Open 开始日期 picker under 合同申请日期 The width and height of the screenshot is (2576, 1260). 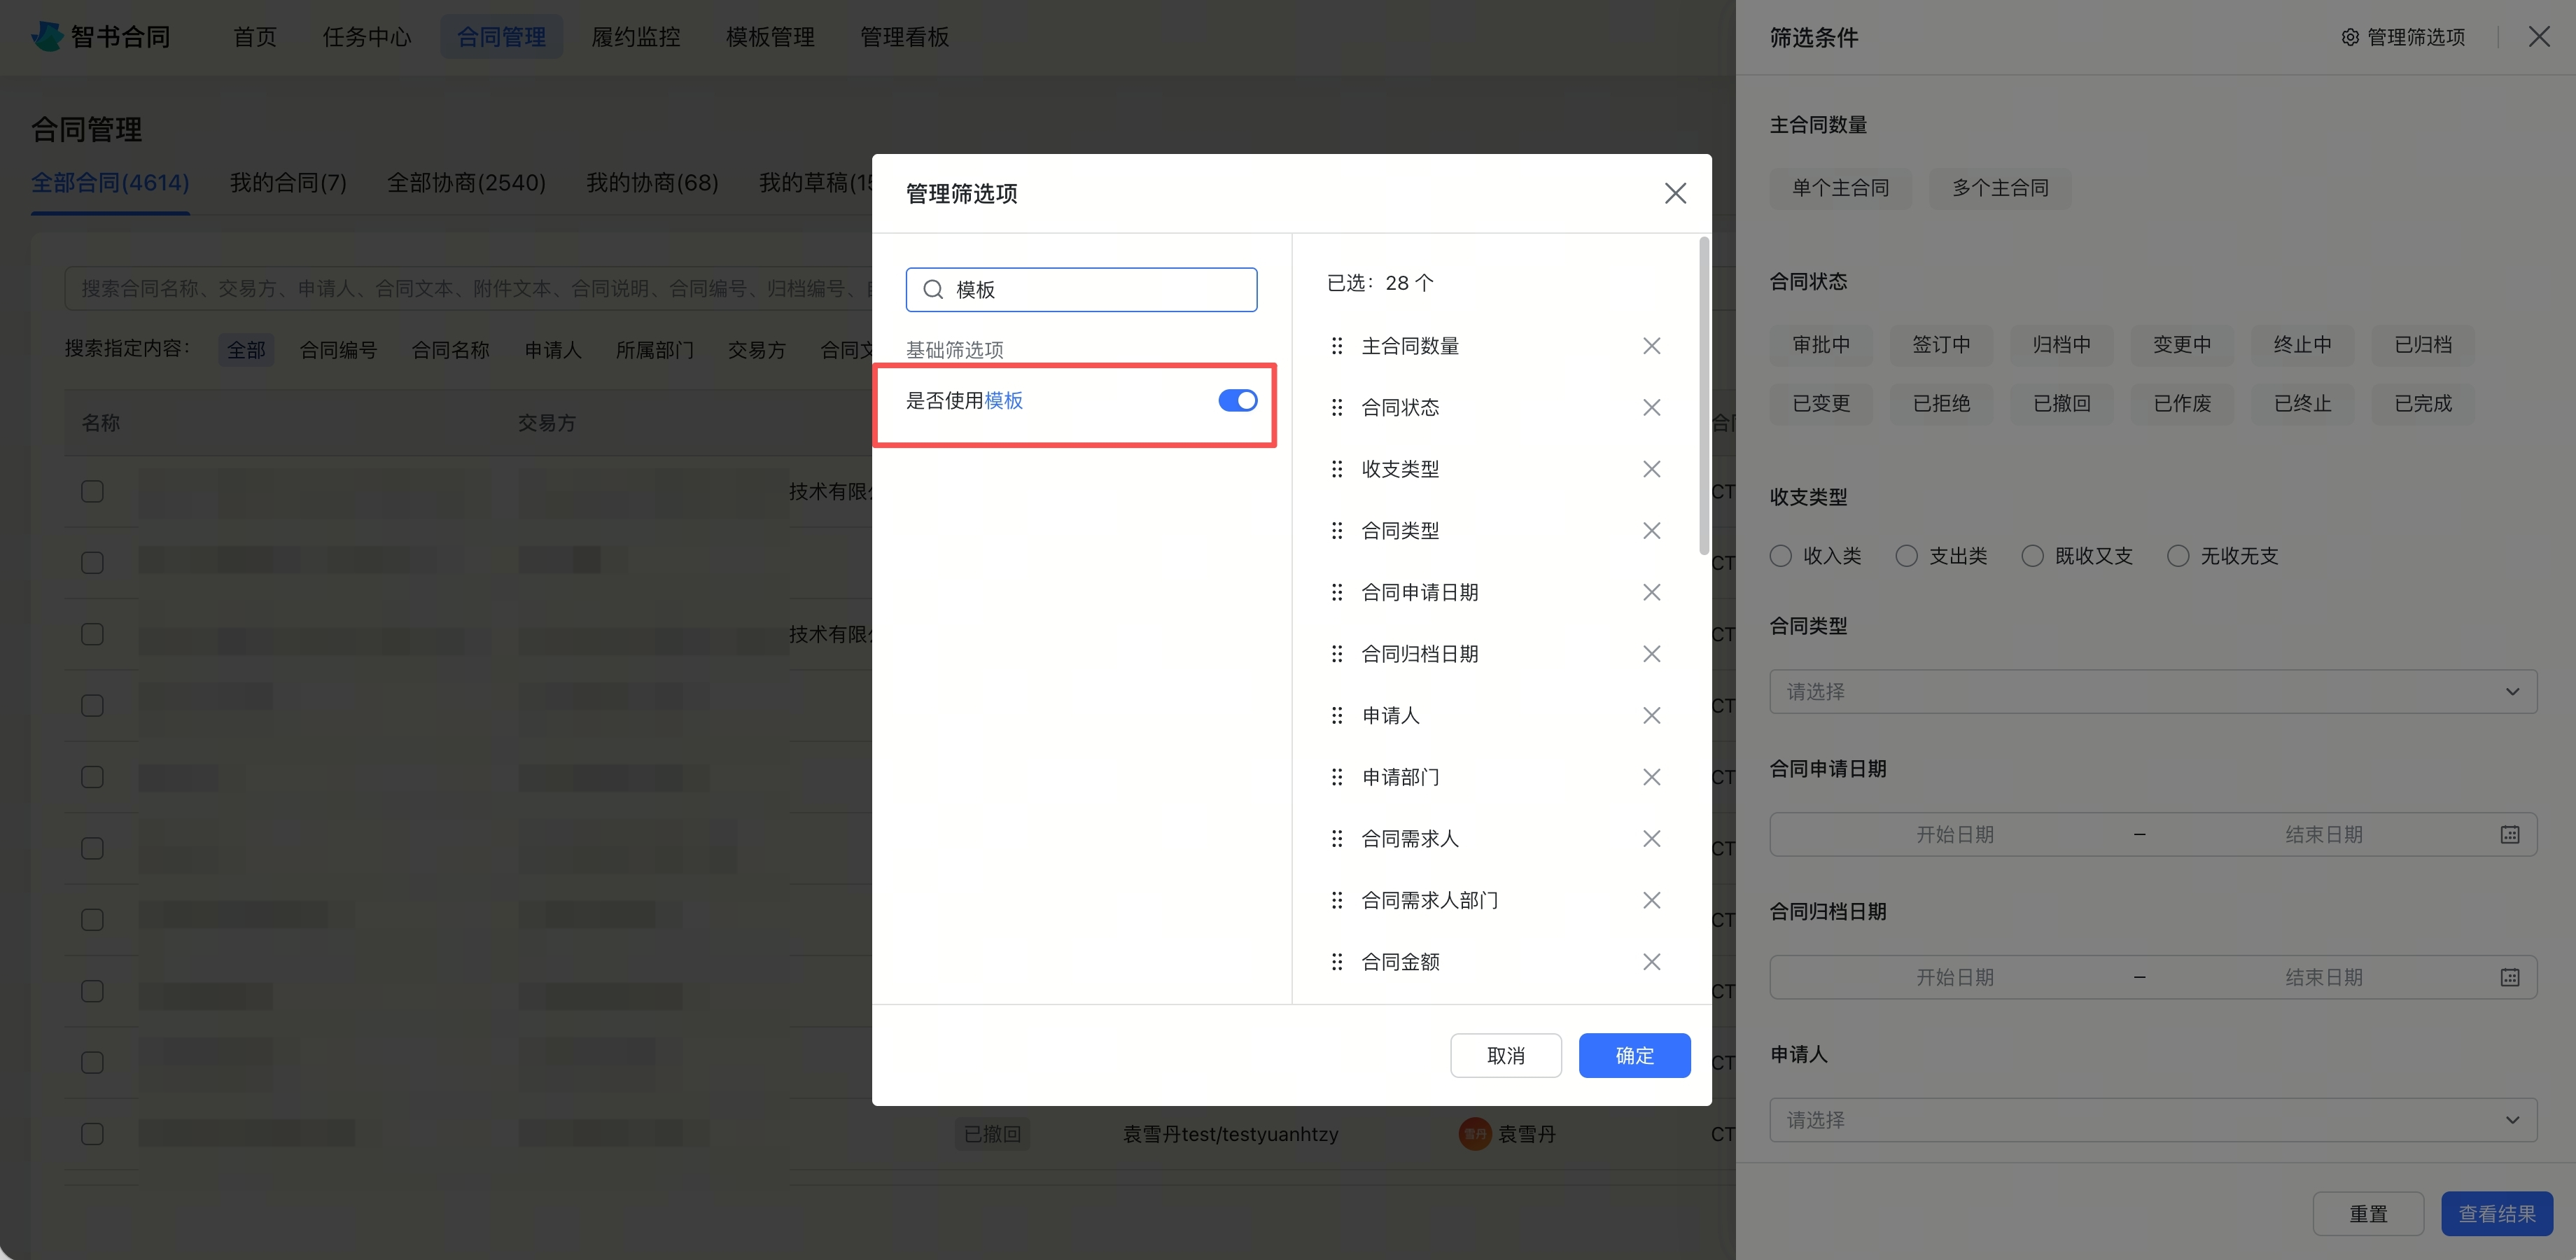(x=1955, y=834)
